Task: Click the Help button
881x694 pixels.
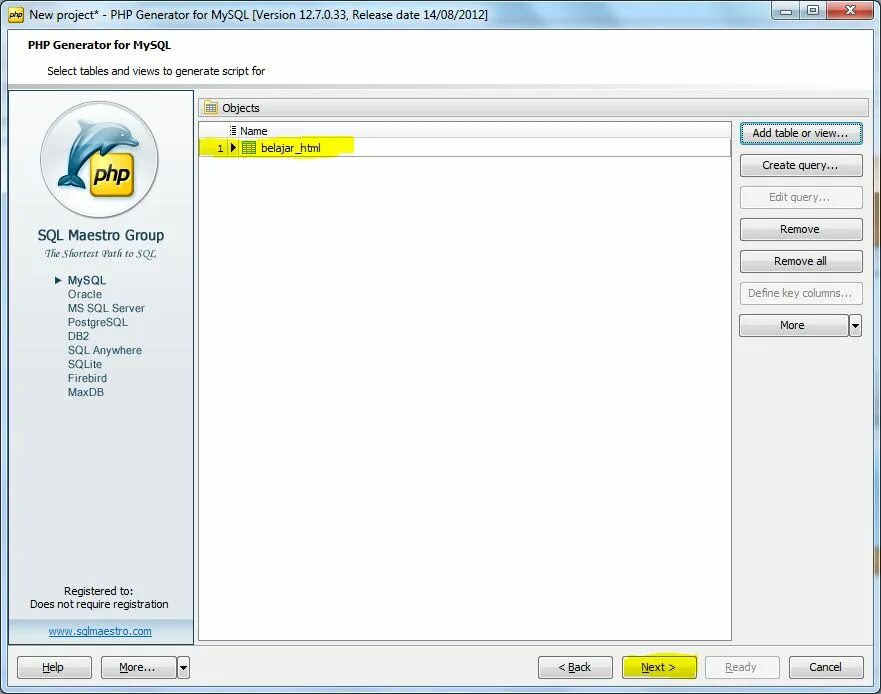Action: (x=54, y=668)
